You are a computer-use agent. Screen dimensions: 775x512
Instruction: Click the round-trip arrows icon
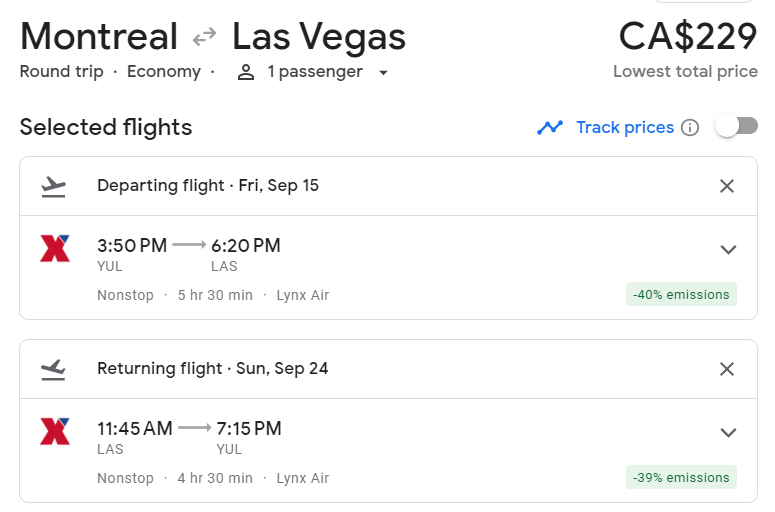(204, 37)
